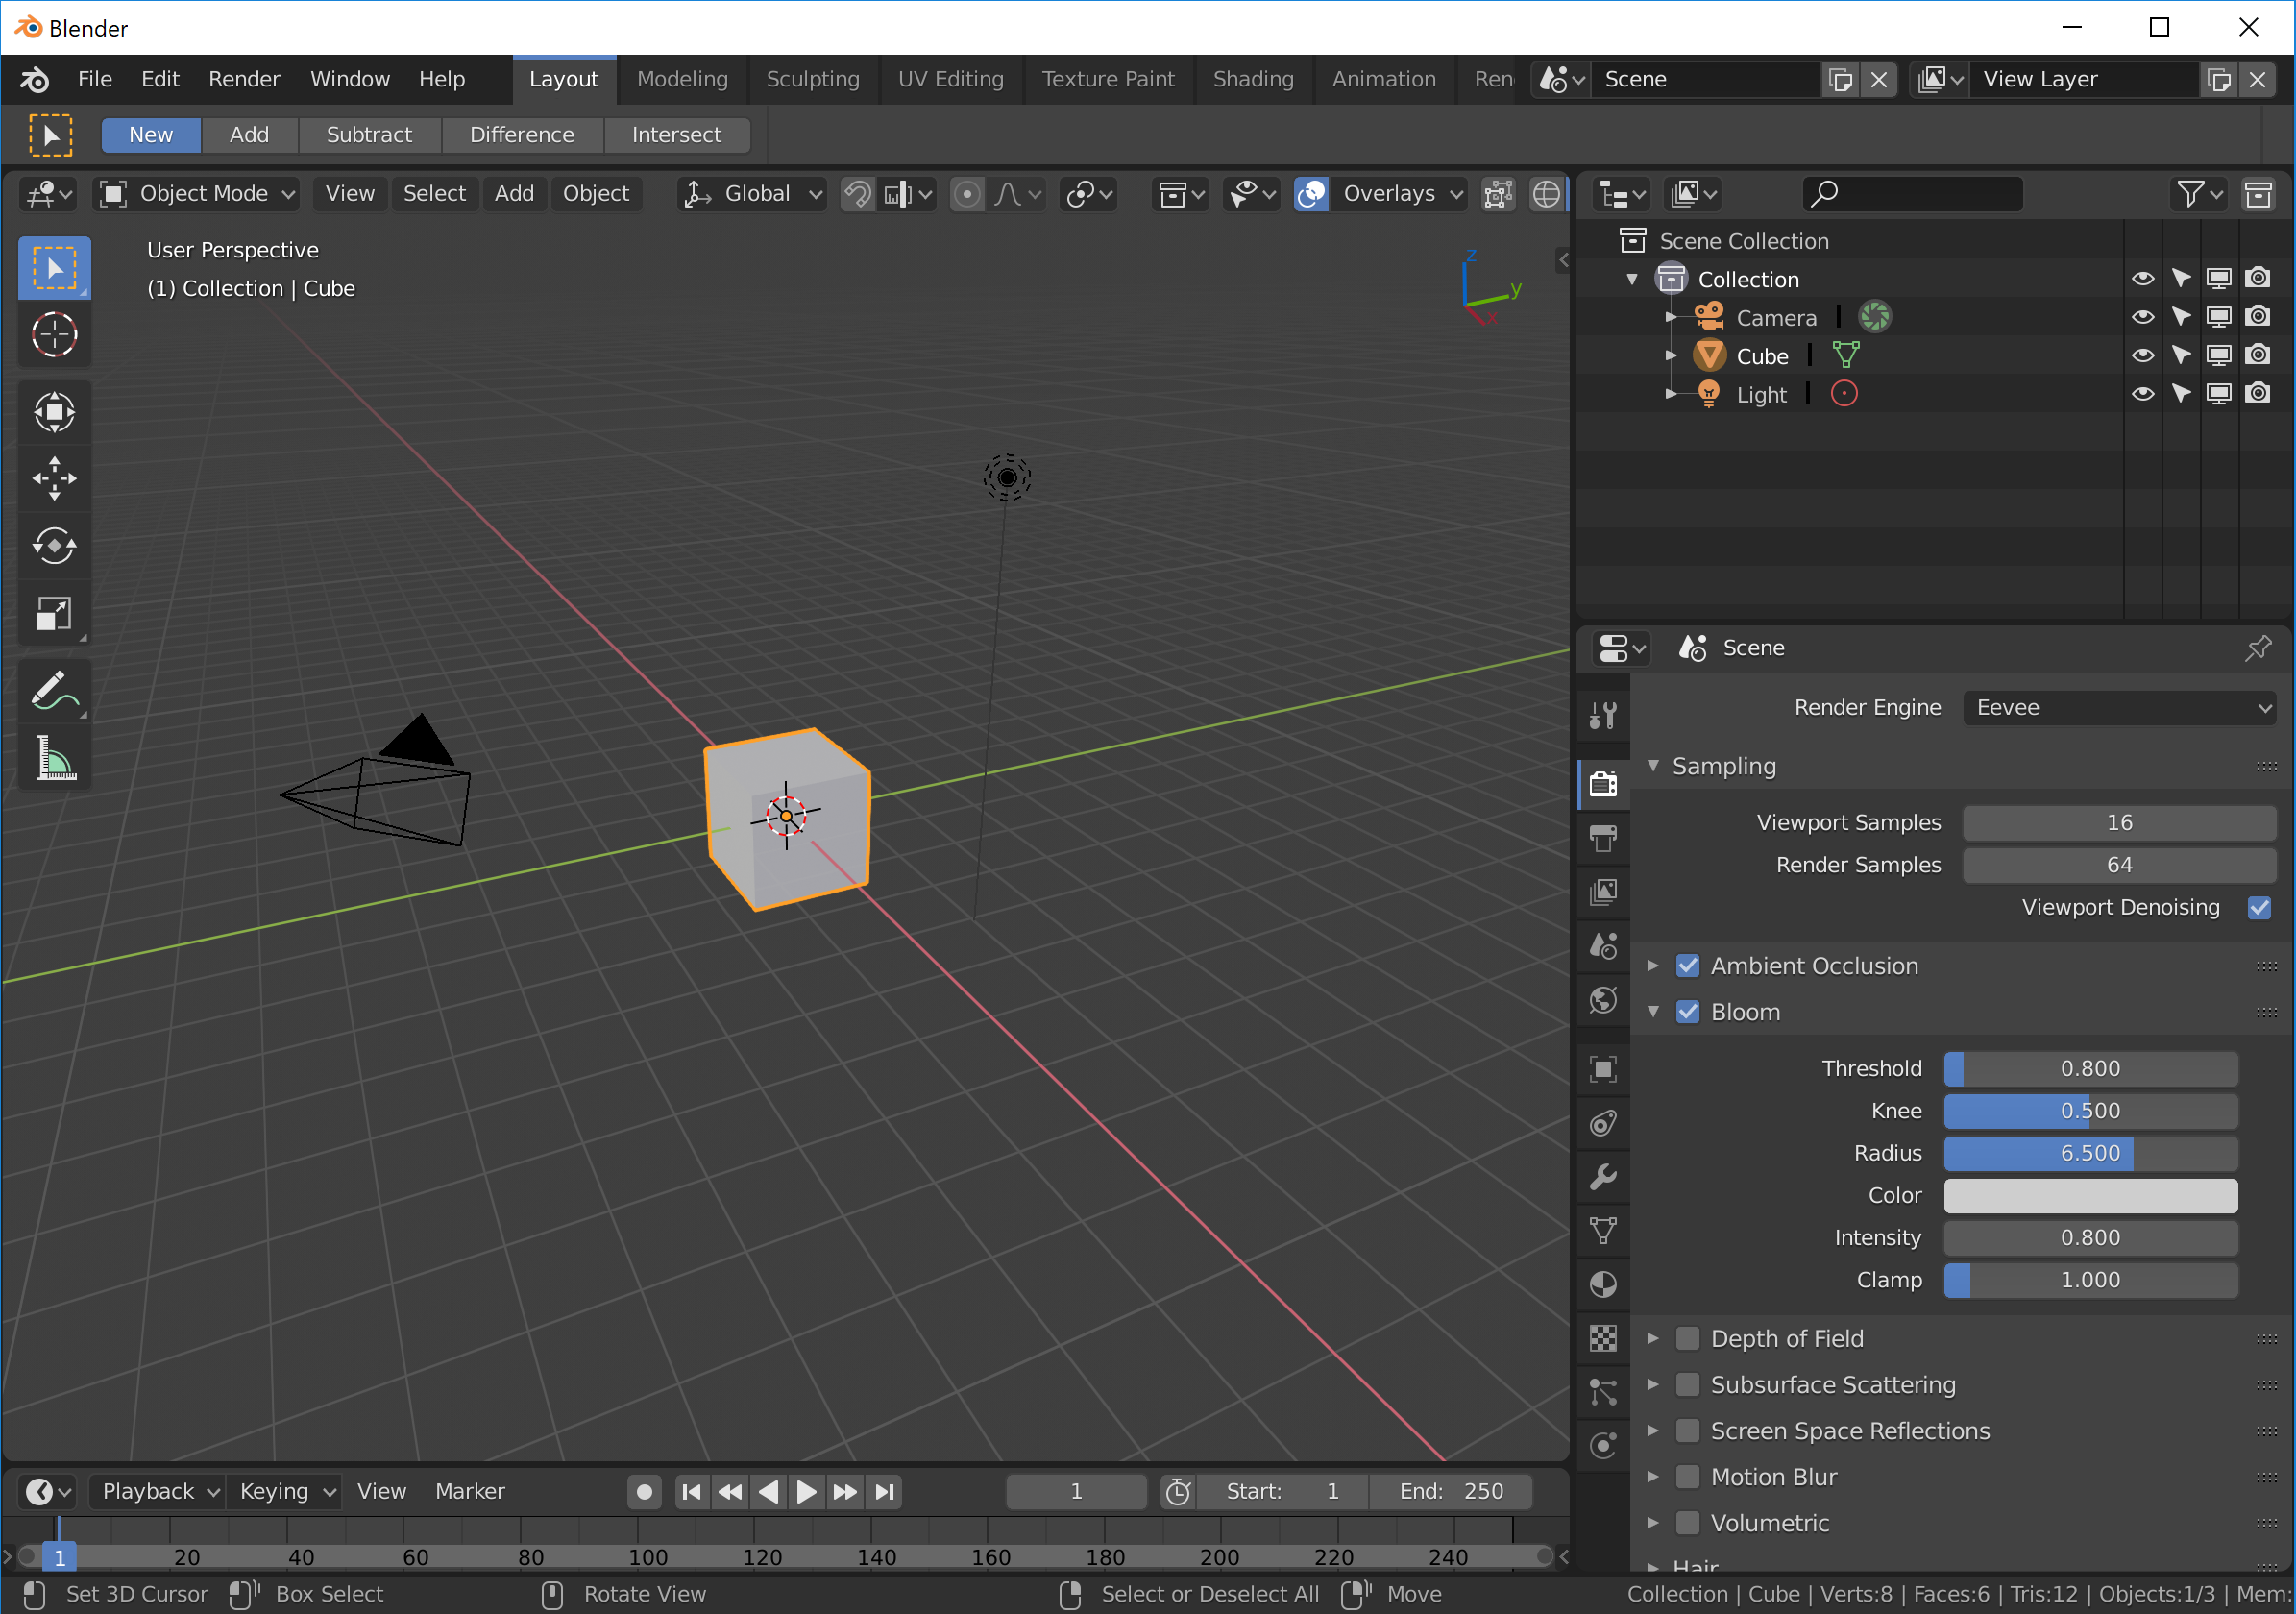Select the Measure tool
This screenshot has height=1614, width=2296.
(54, 758)
